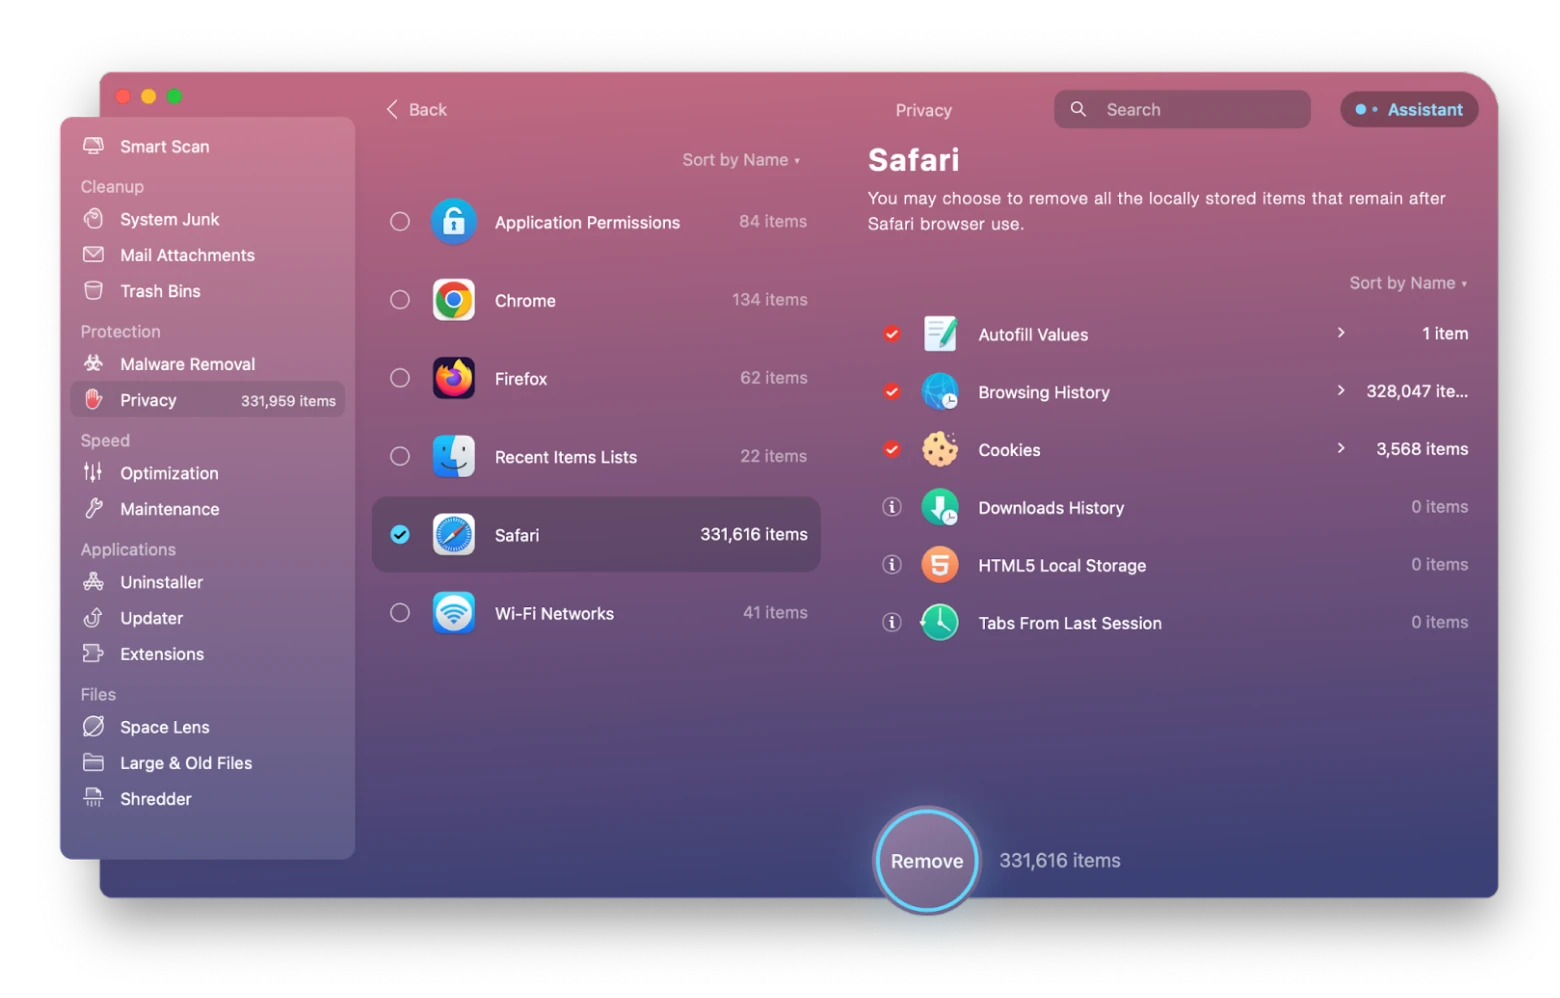This screenshot has height=998, width=1560.
Task: Click the HTML5 Local Storage icon
Action: [939, 565]
